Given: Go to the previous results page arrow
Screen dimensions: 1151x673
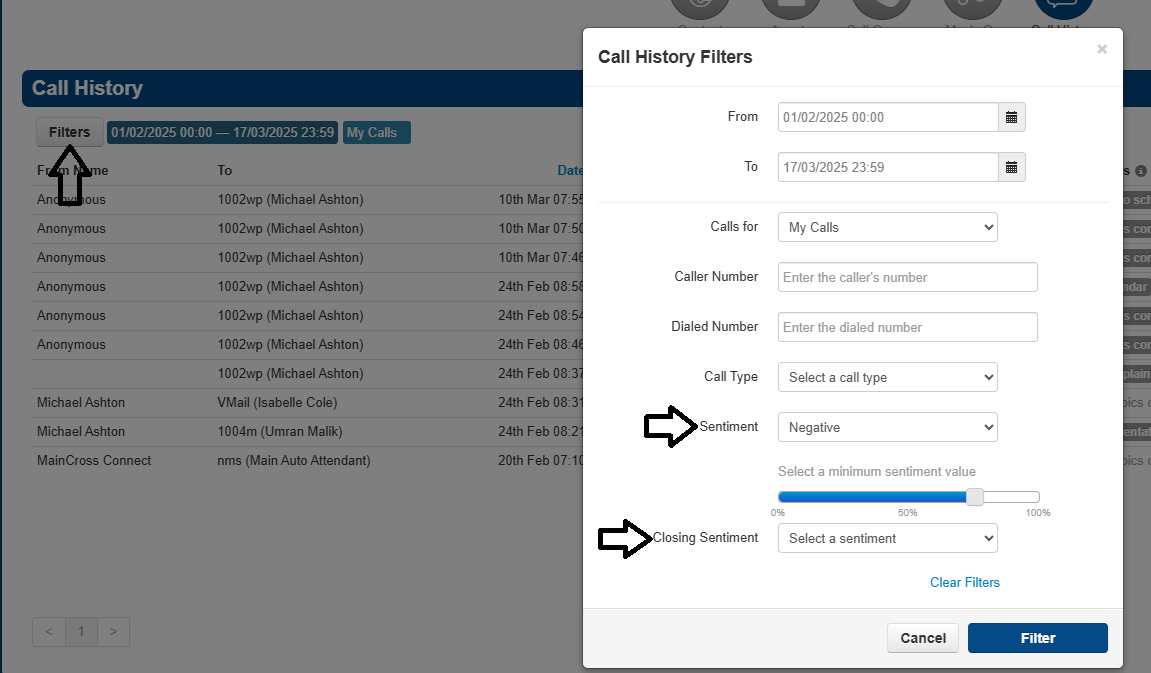Looking at the screenshot, I should click(x=49, y=632).
